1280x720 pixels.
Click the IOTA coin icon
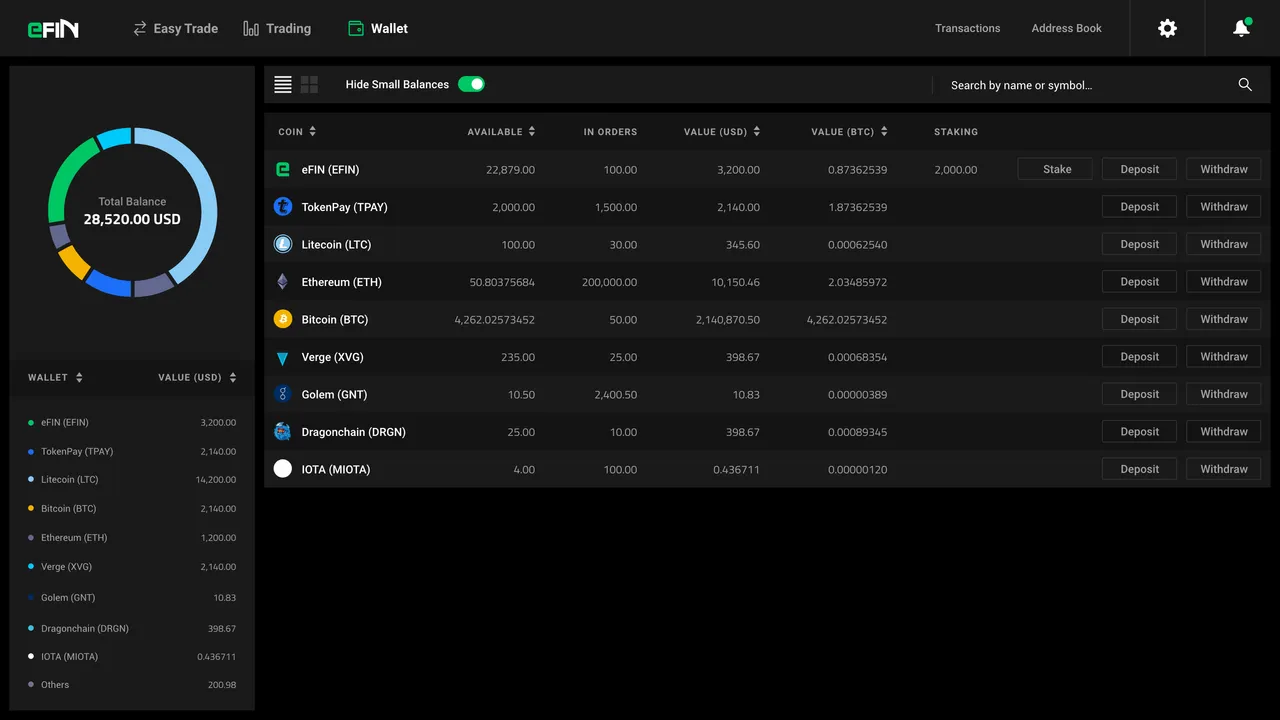(x=283, y=469)
